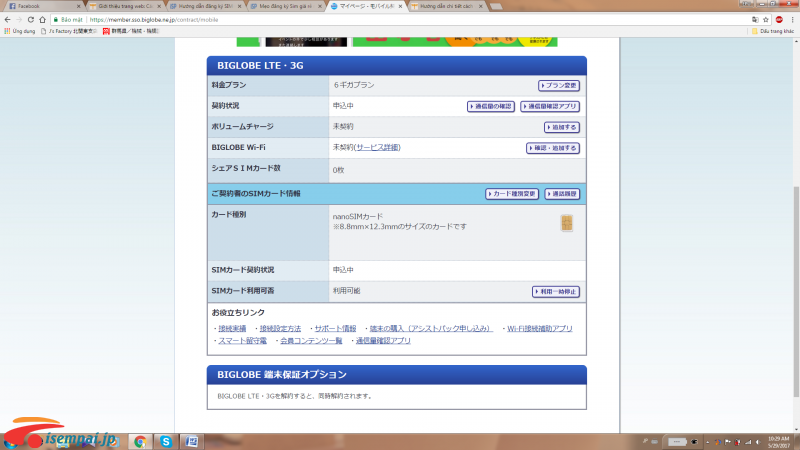Open 通信量確認アプリ link under お役立ちリンク
800x450 pixels.
[383, 341]
